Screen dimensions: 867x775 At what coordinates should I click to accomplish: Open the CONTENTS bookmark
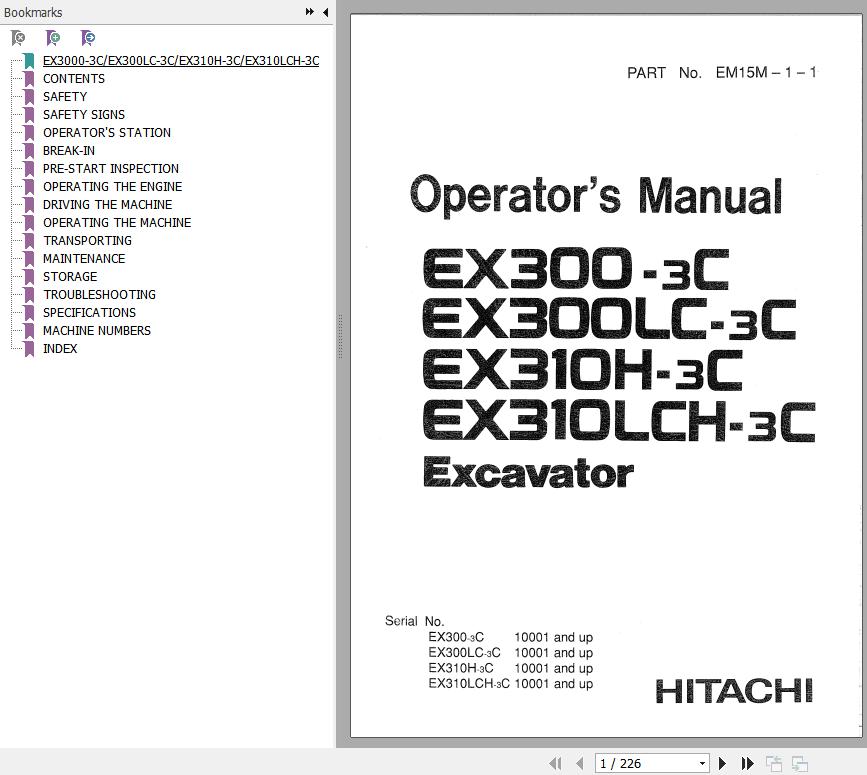pyautogui.click(x=74, y=78)
